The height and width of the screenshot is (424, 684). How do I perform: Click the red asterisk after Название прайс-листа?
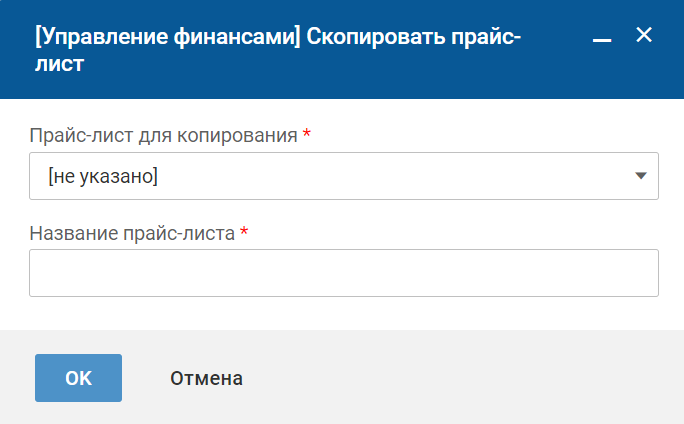click(243, 233)
